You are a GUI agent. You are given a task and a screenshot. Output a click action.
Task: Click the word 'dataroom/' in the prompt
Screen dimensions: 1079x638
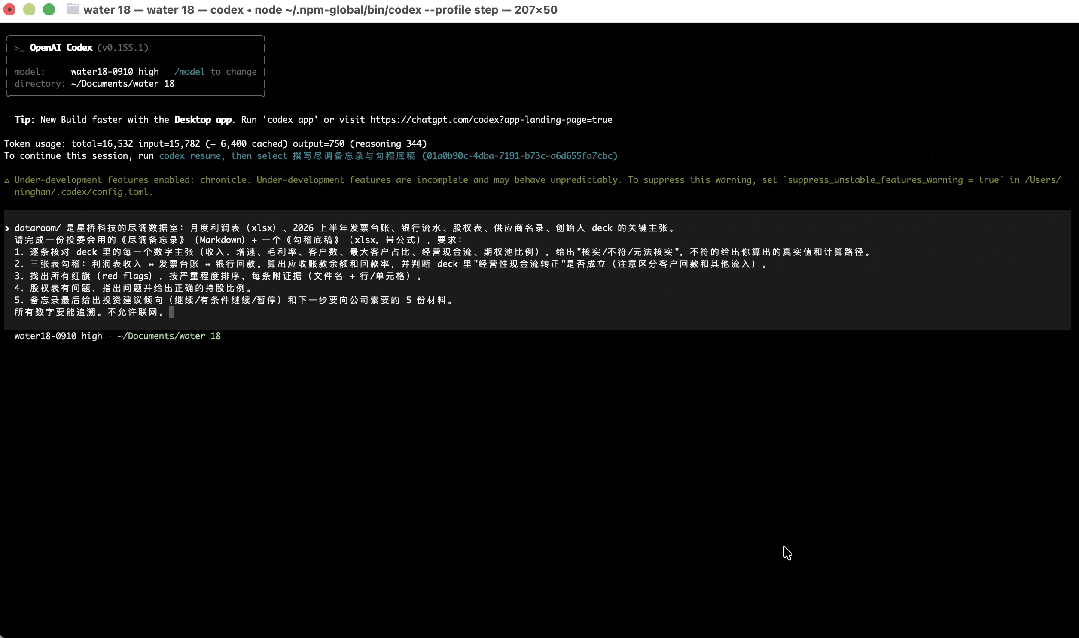coord(37,228)
